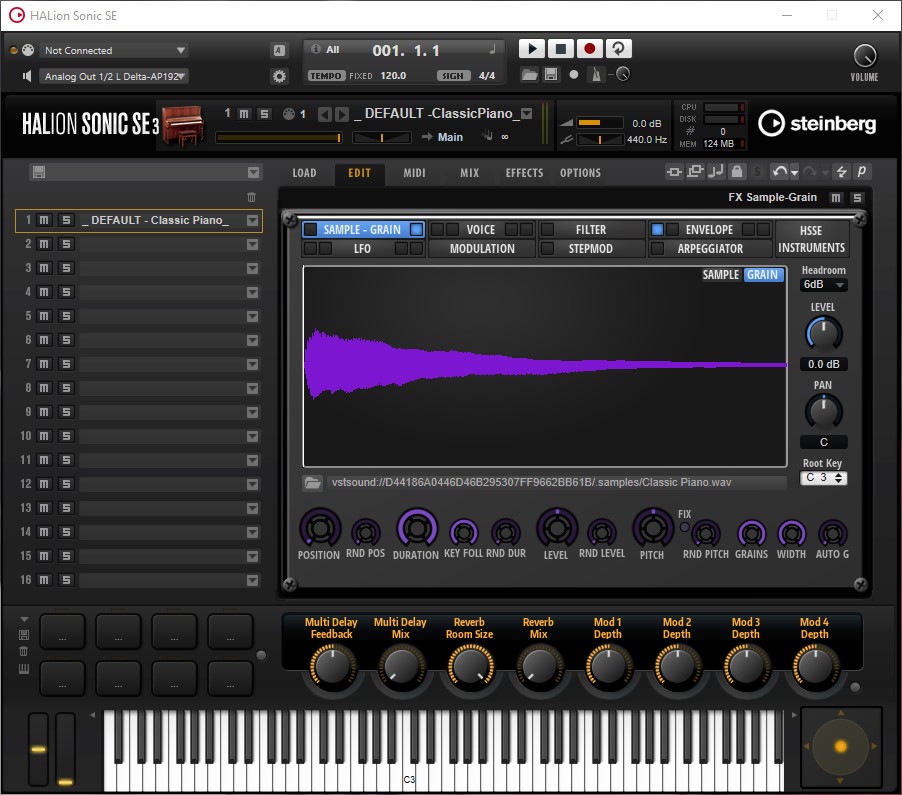Click the note-expression toolbar icon
902x795 pixels.
[x=716, y=171]
